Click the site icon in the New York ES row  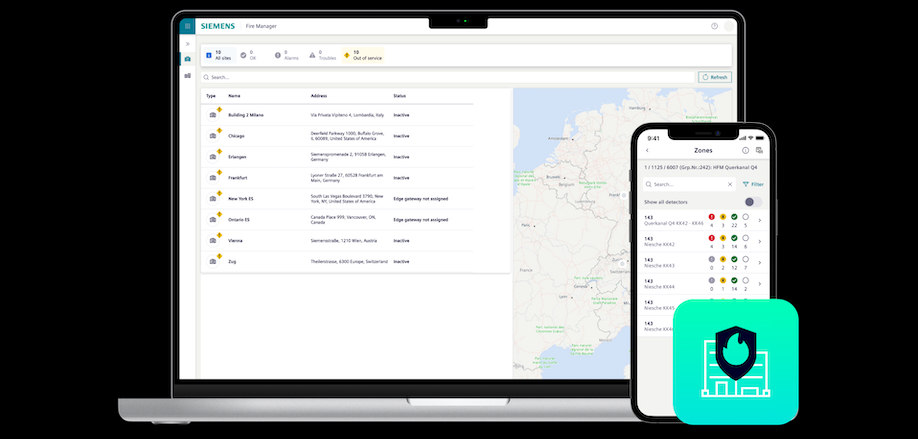tap(213, 199)
